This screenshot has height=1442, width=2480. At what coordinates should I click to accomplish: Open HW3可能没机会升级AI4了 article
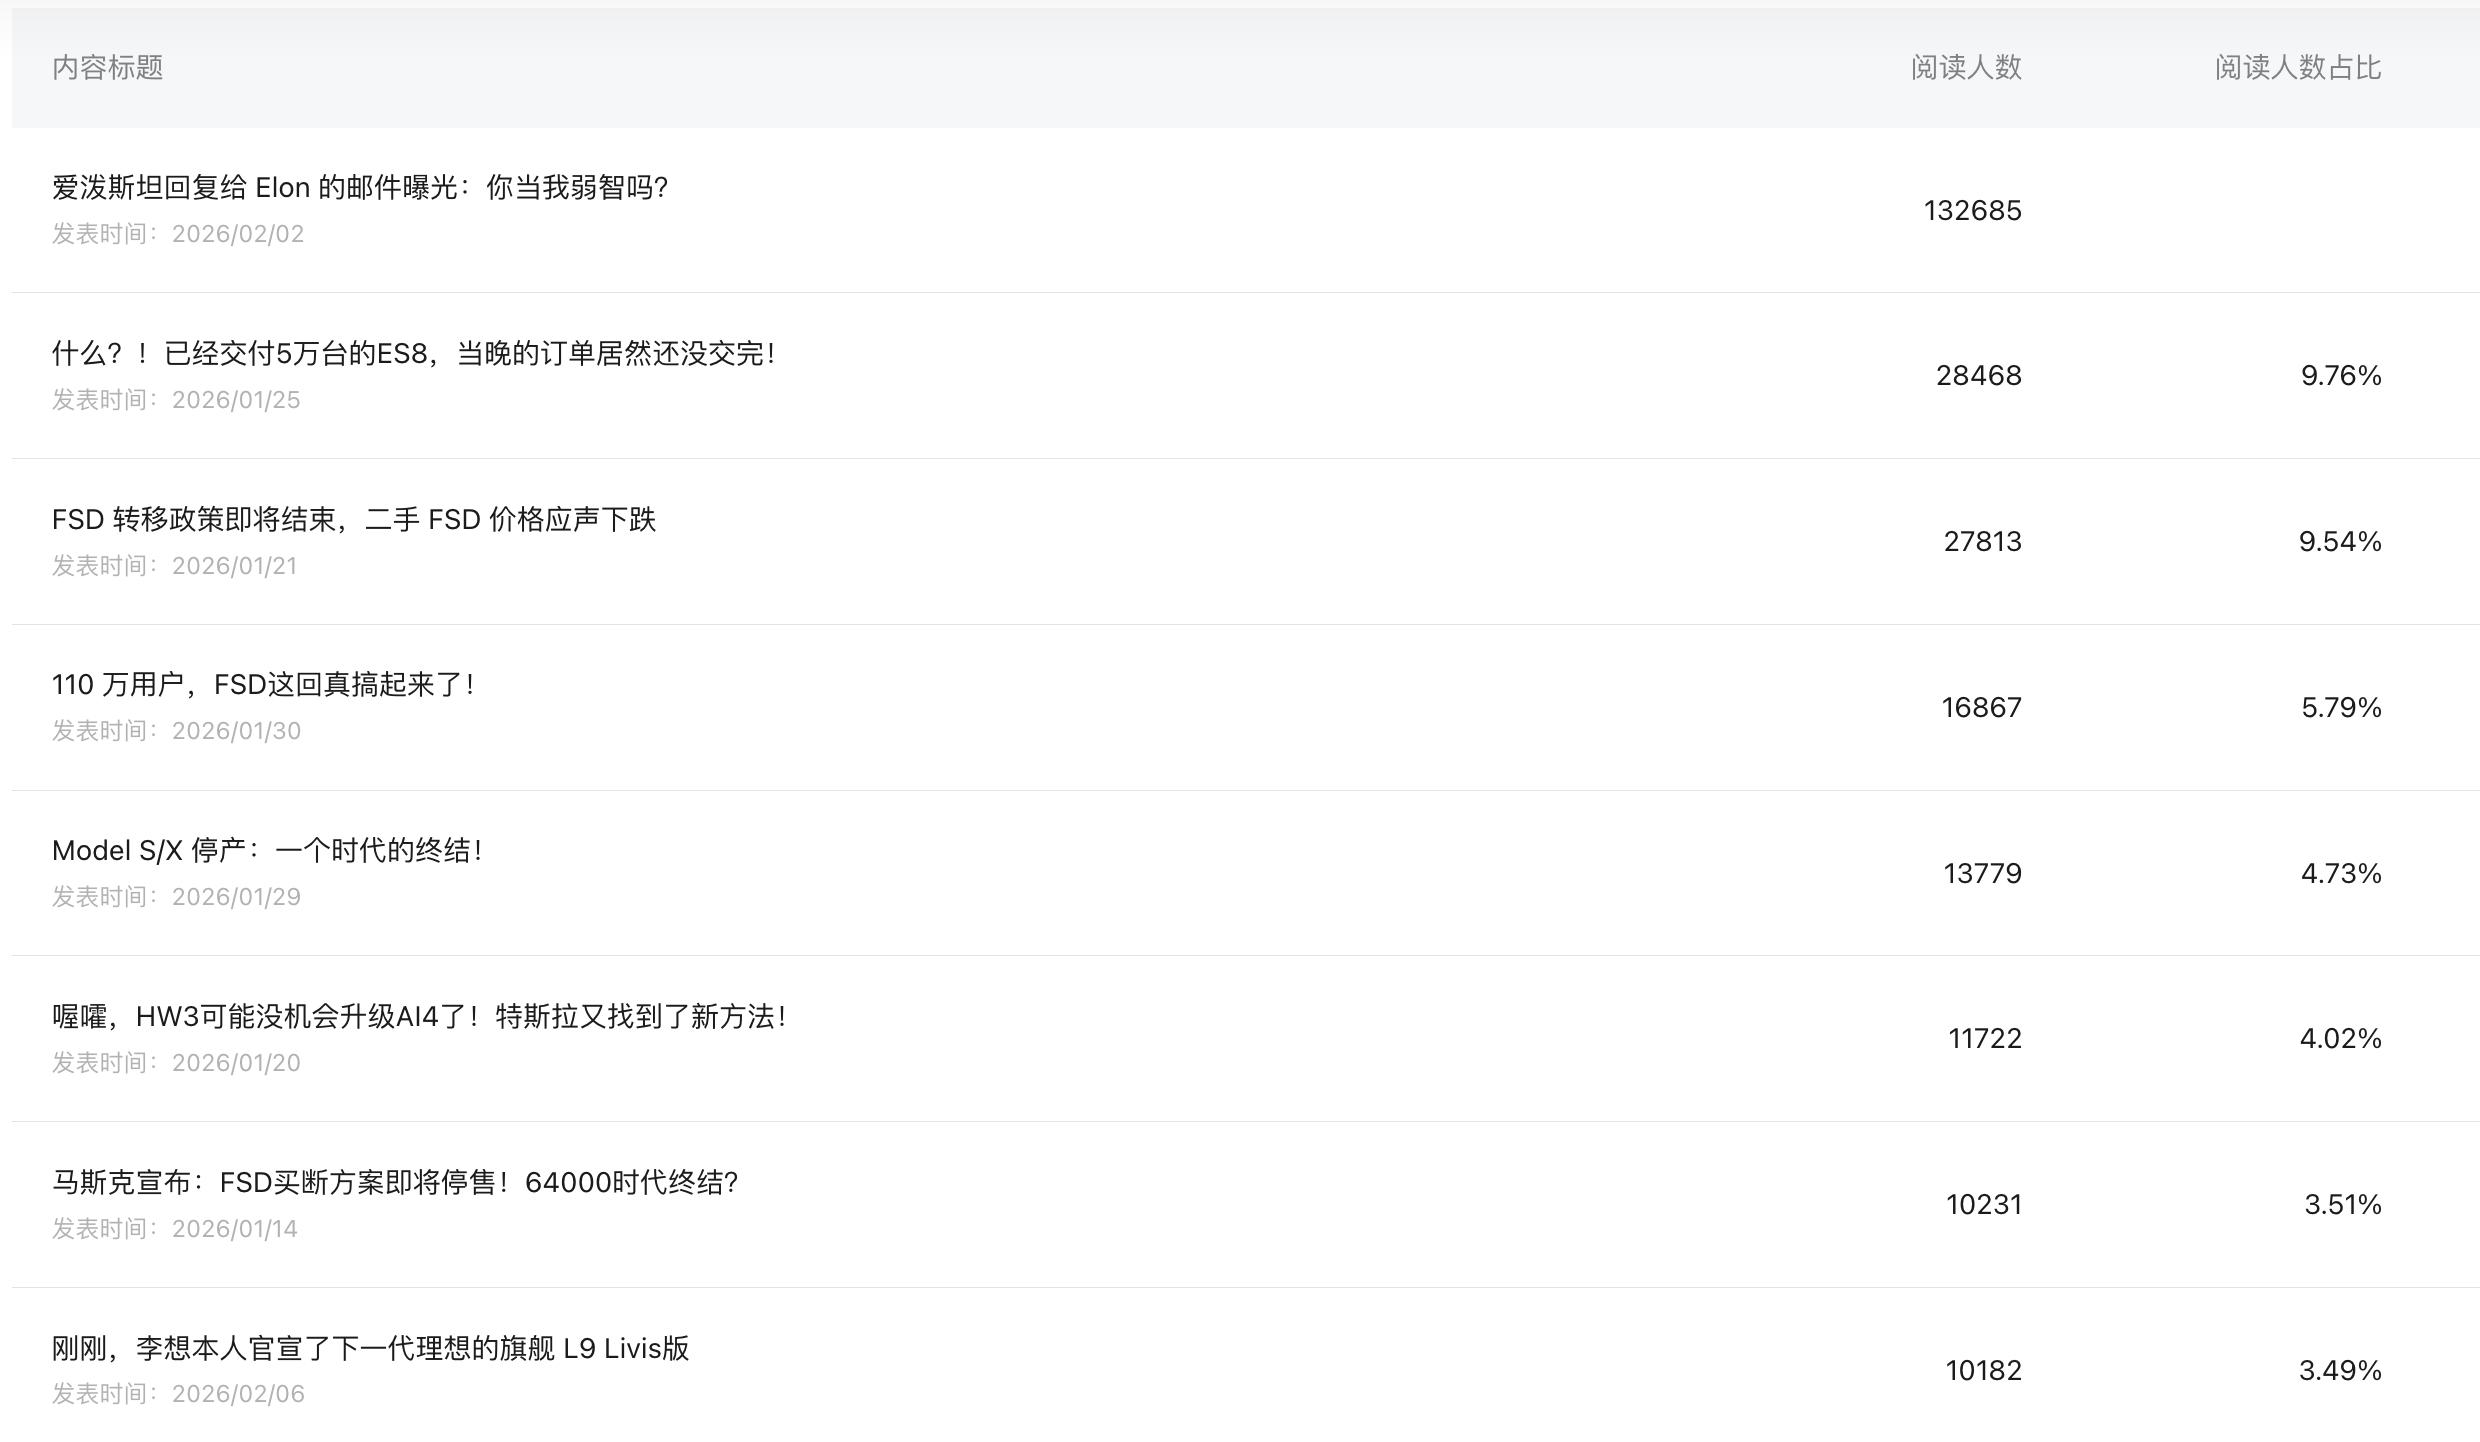pos(419,1017)
